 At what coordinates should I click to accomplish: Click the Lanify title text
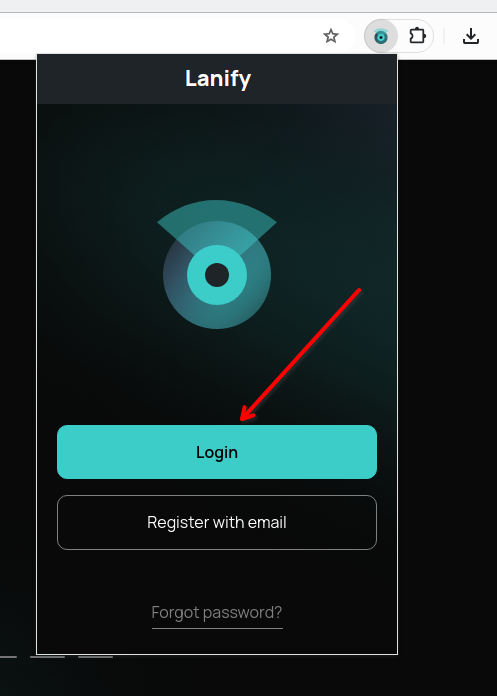pyautogui.click(x=218, y=79)
